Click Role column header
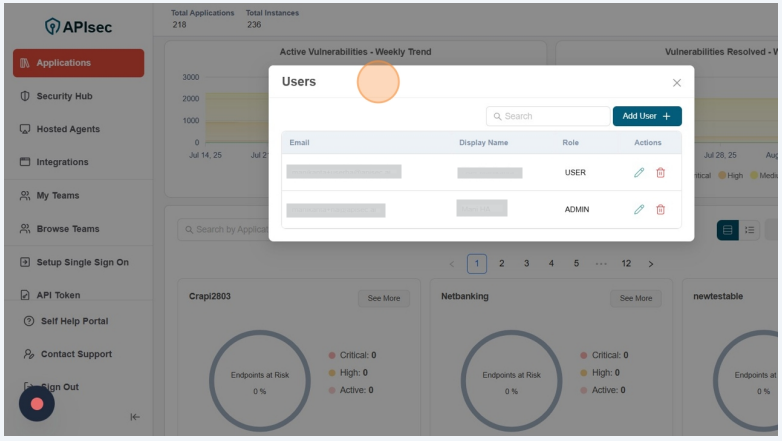This screenshot has height=441, width=782. coord(571,143)
